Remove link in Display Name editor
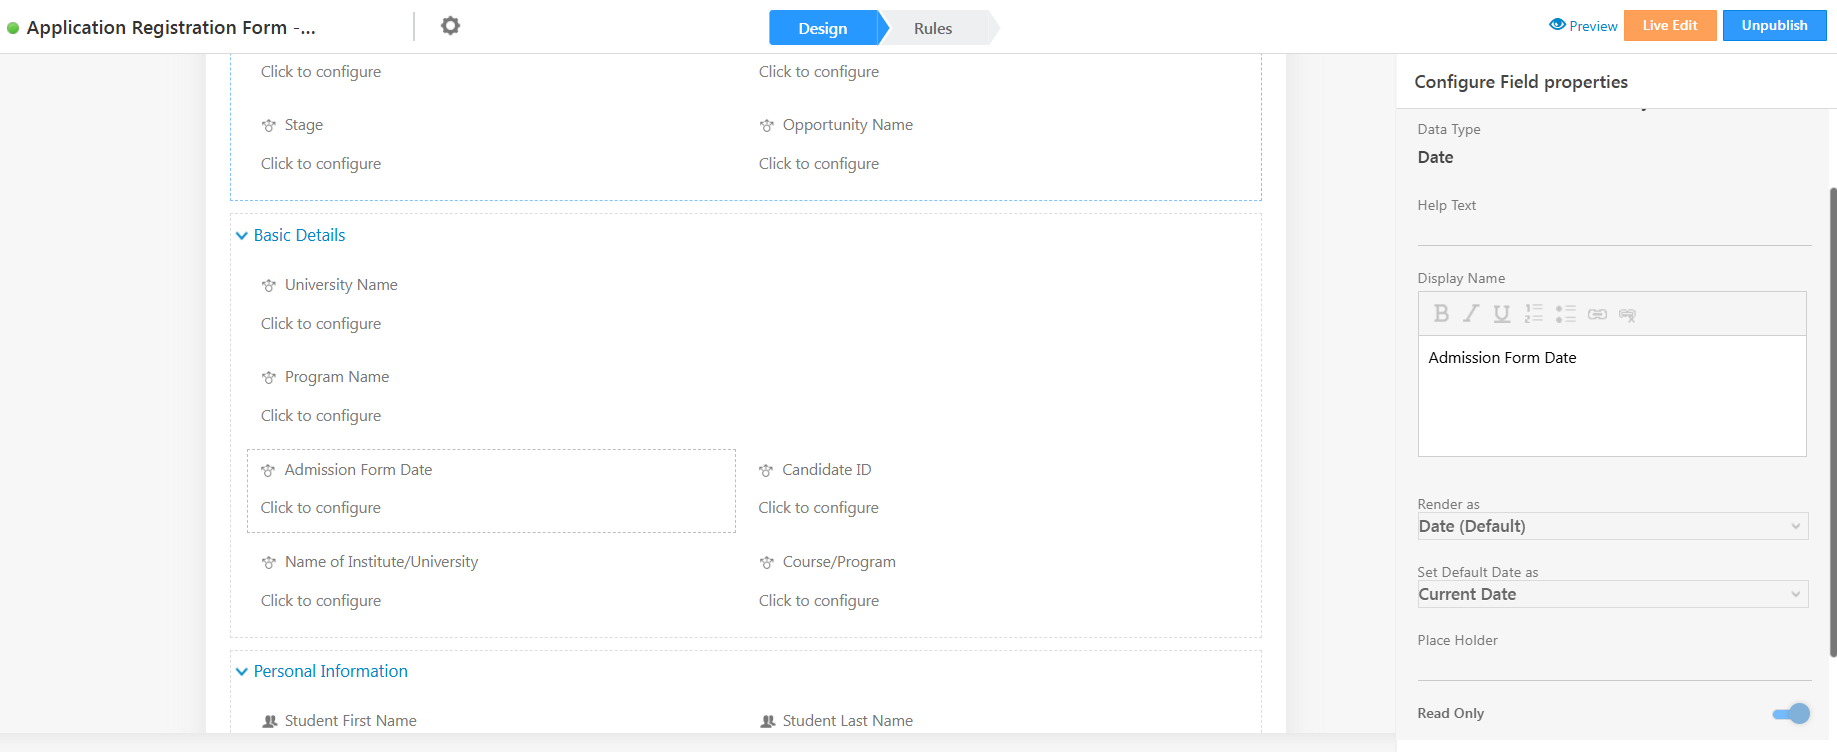This screenshot has width=1837, height=752. [x=1628, y=315]
